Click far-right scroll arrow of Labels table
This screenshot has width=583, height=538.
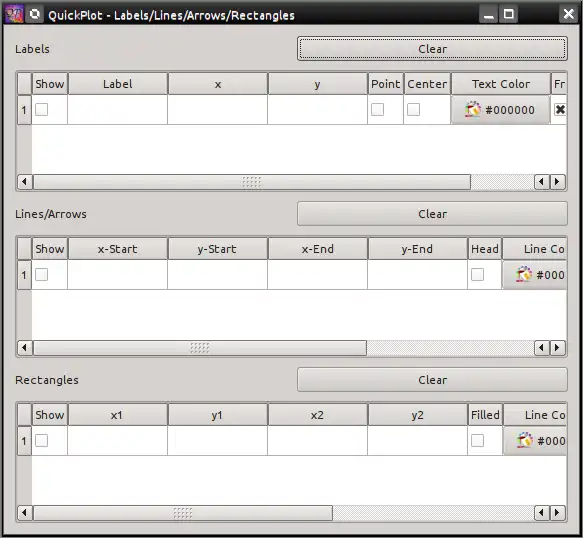[557, 182]
